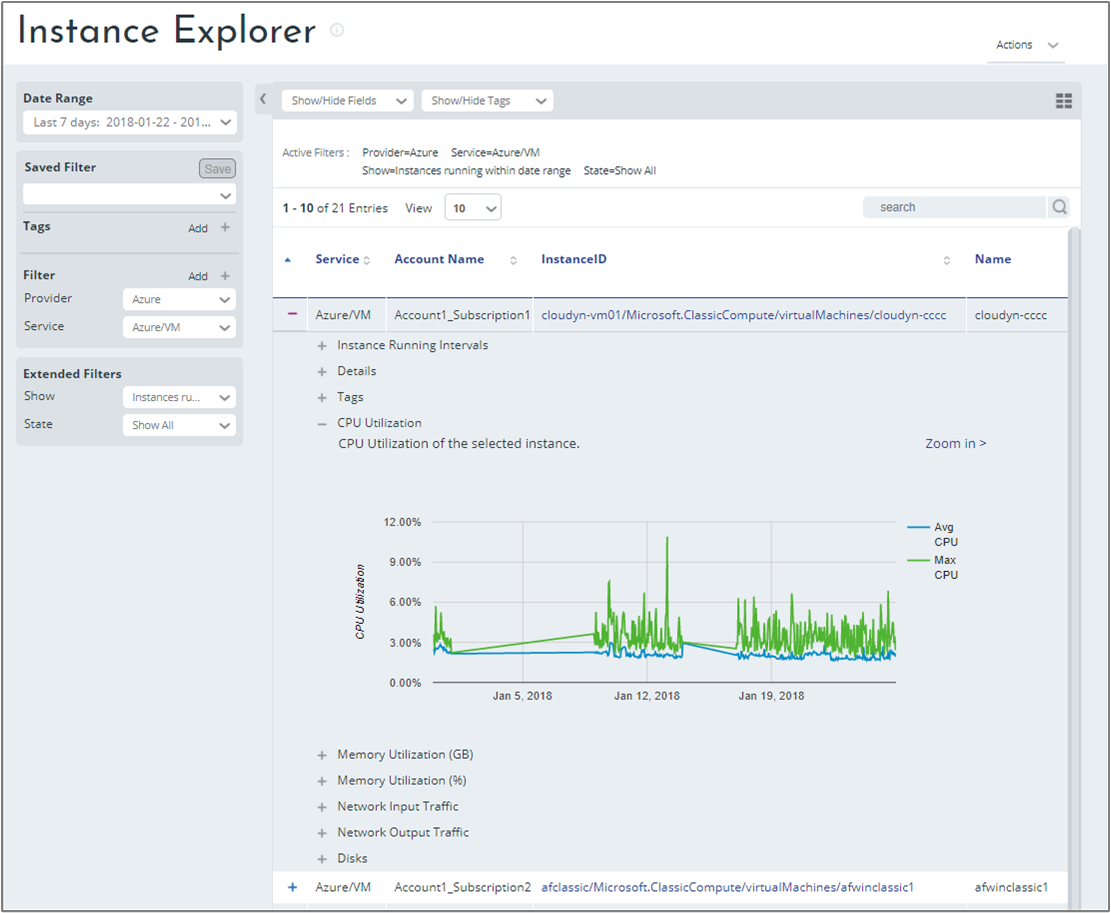Click the Add label next to Tags
The height and width of the screenshot is (913, 1111).
click(198, 228)
